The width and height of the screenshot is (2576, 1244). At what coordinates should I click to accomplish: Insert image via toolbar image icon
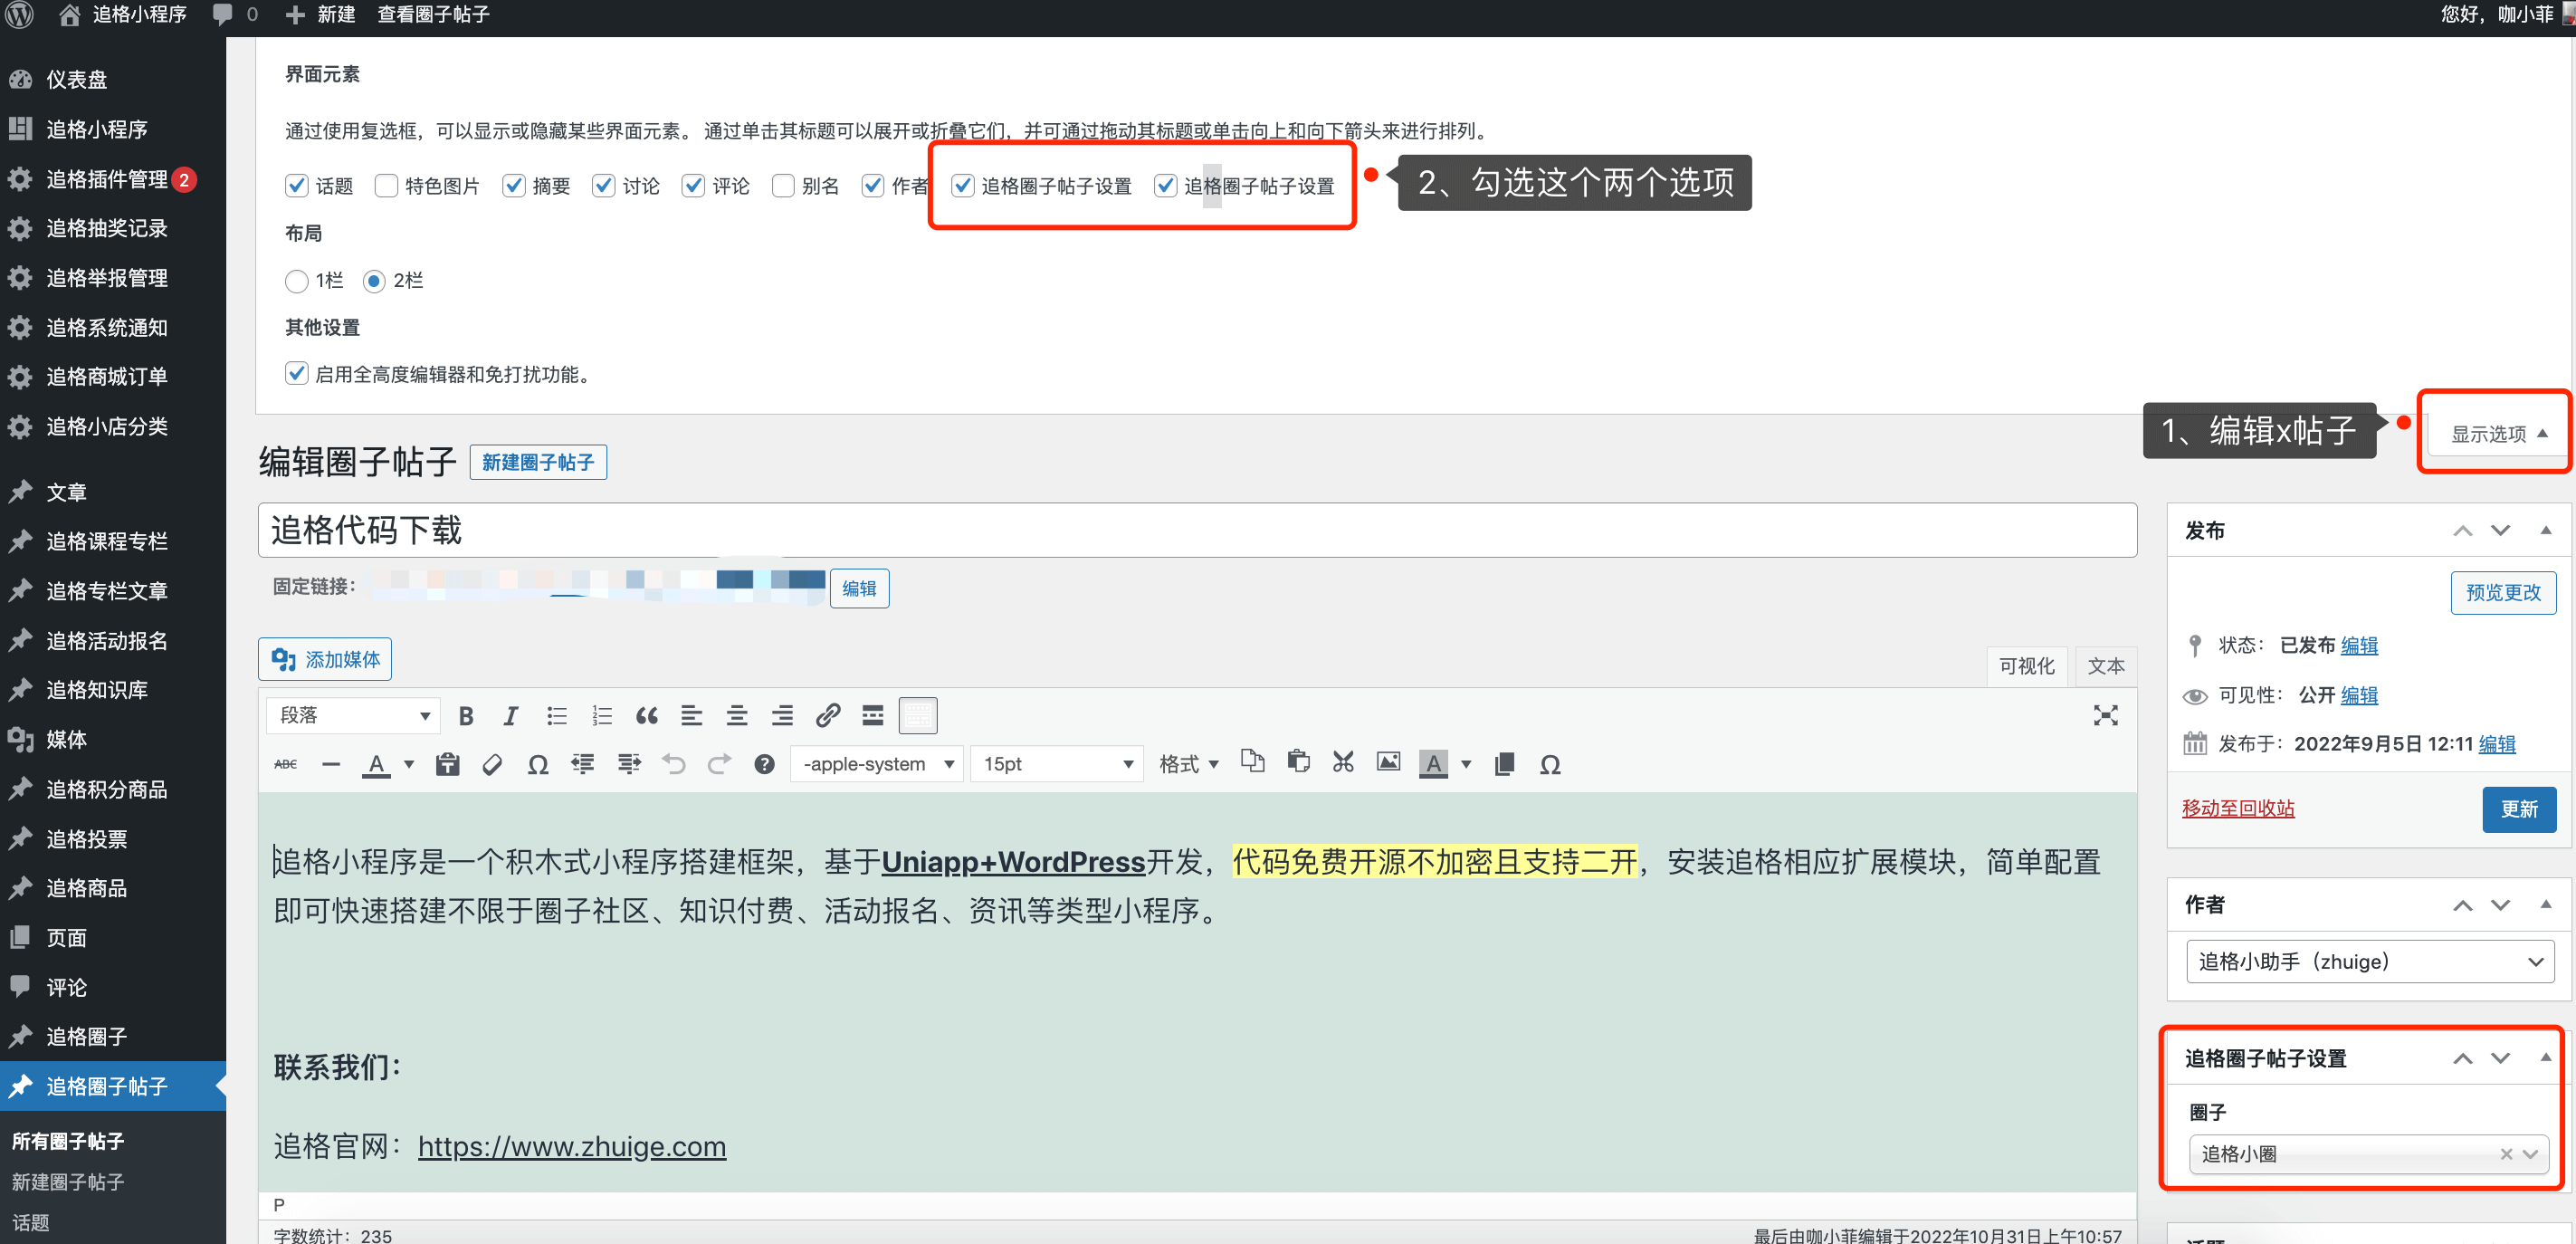click(x=1388, y=763)
